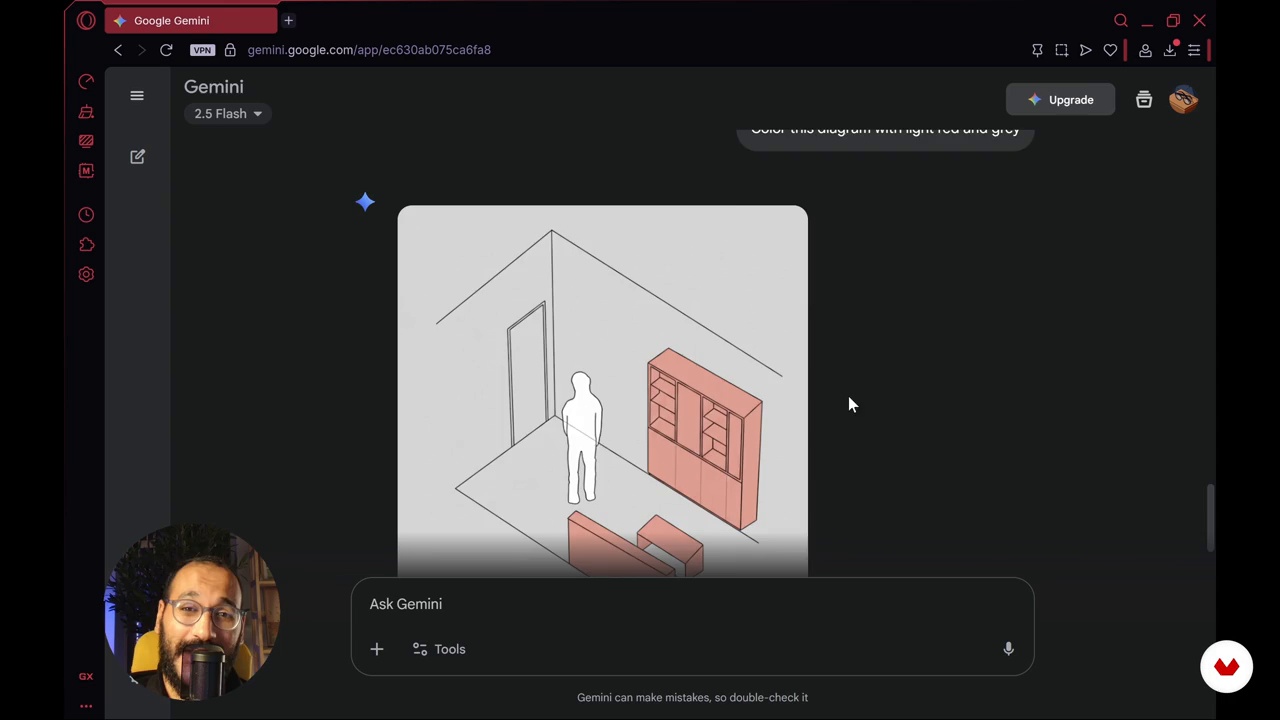Image resolution: width=1280 pixels, height=720 pixels.
Task: Open the M chip sidebar icon
Action: pos(86,171)
